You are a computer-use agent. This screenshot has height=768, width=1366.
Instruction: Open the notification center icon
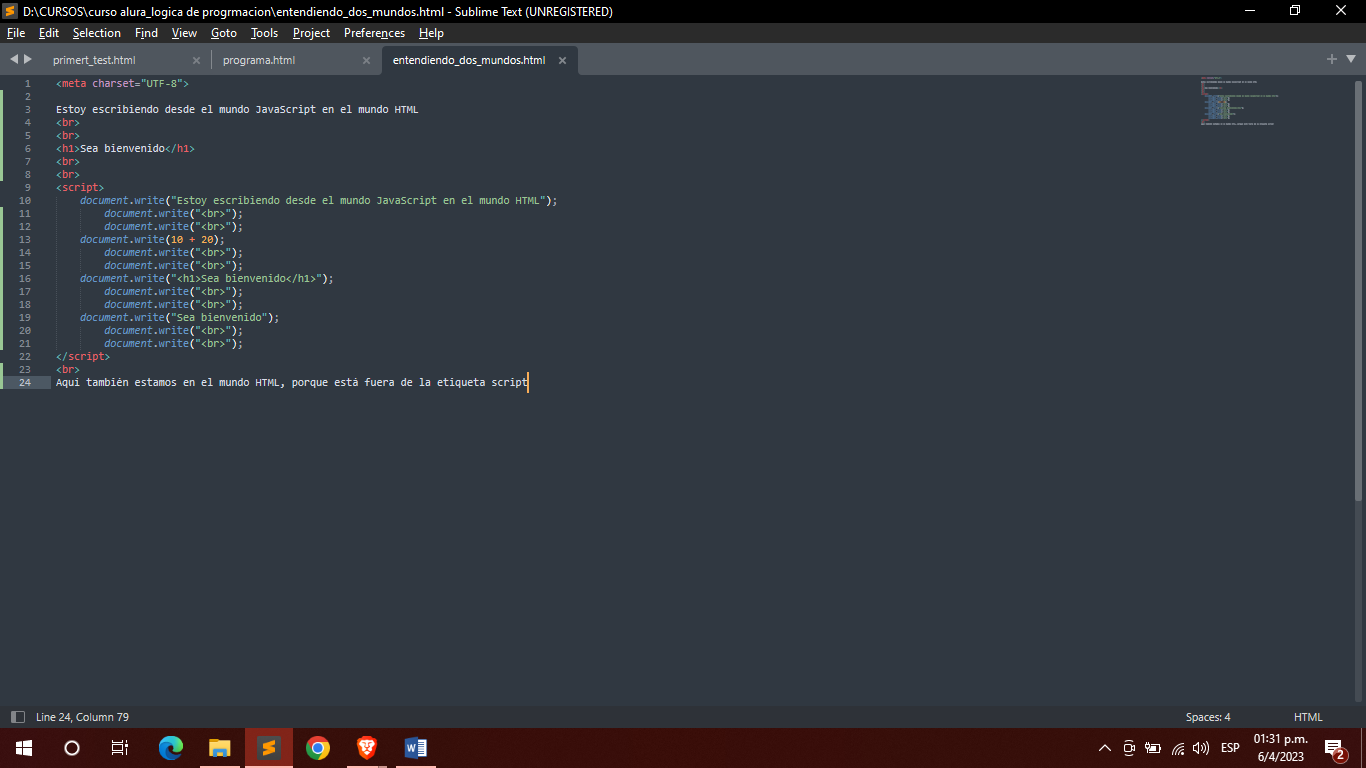click(1335, 748)
